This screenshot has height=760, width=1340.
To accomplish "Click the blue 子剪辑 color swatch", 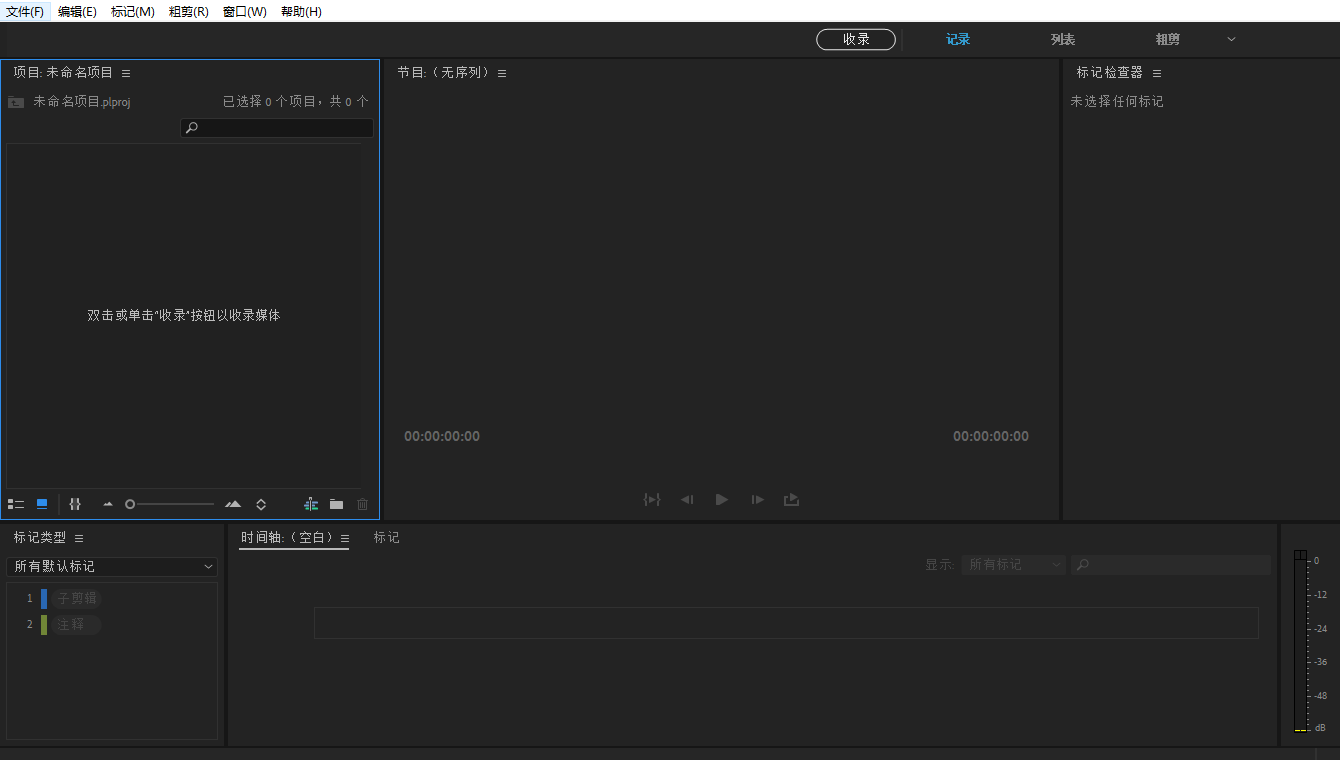I will (44, 598).
